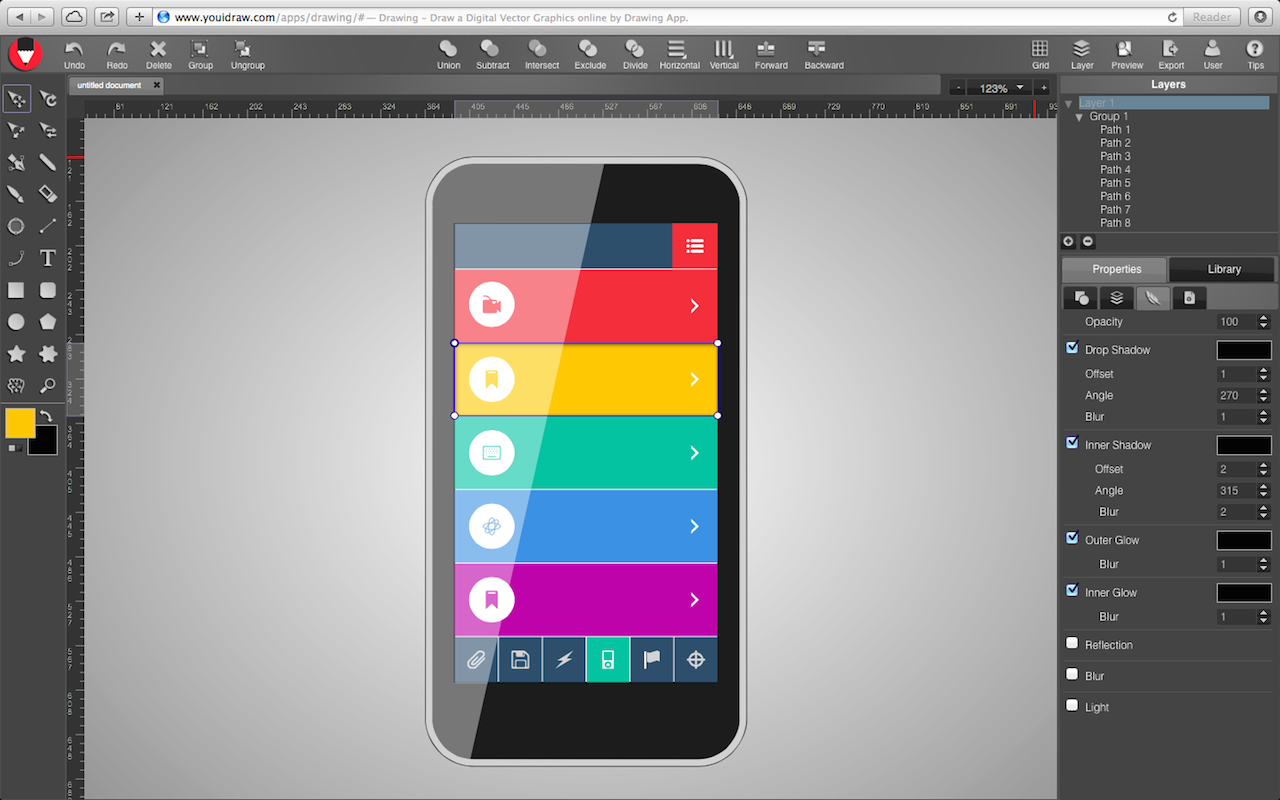
Task: Collapse the Group 1 tree in Layers
Action: tap(1078, 116)
